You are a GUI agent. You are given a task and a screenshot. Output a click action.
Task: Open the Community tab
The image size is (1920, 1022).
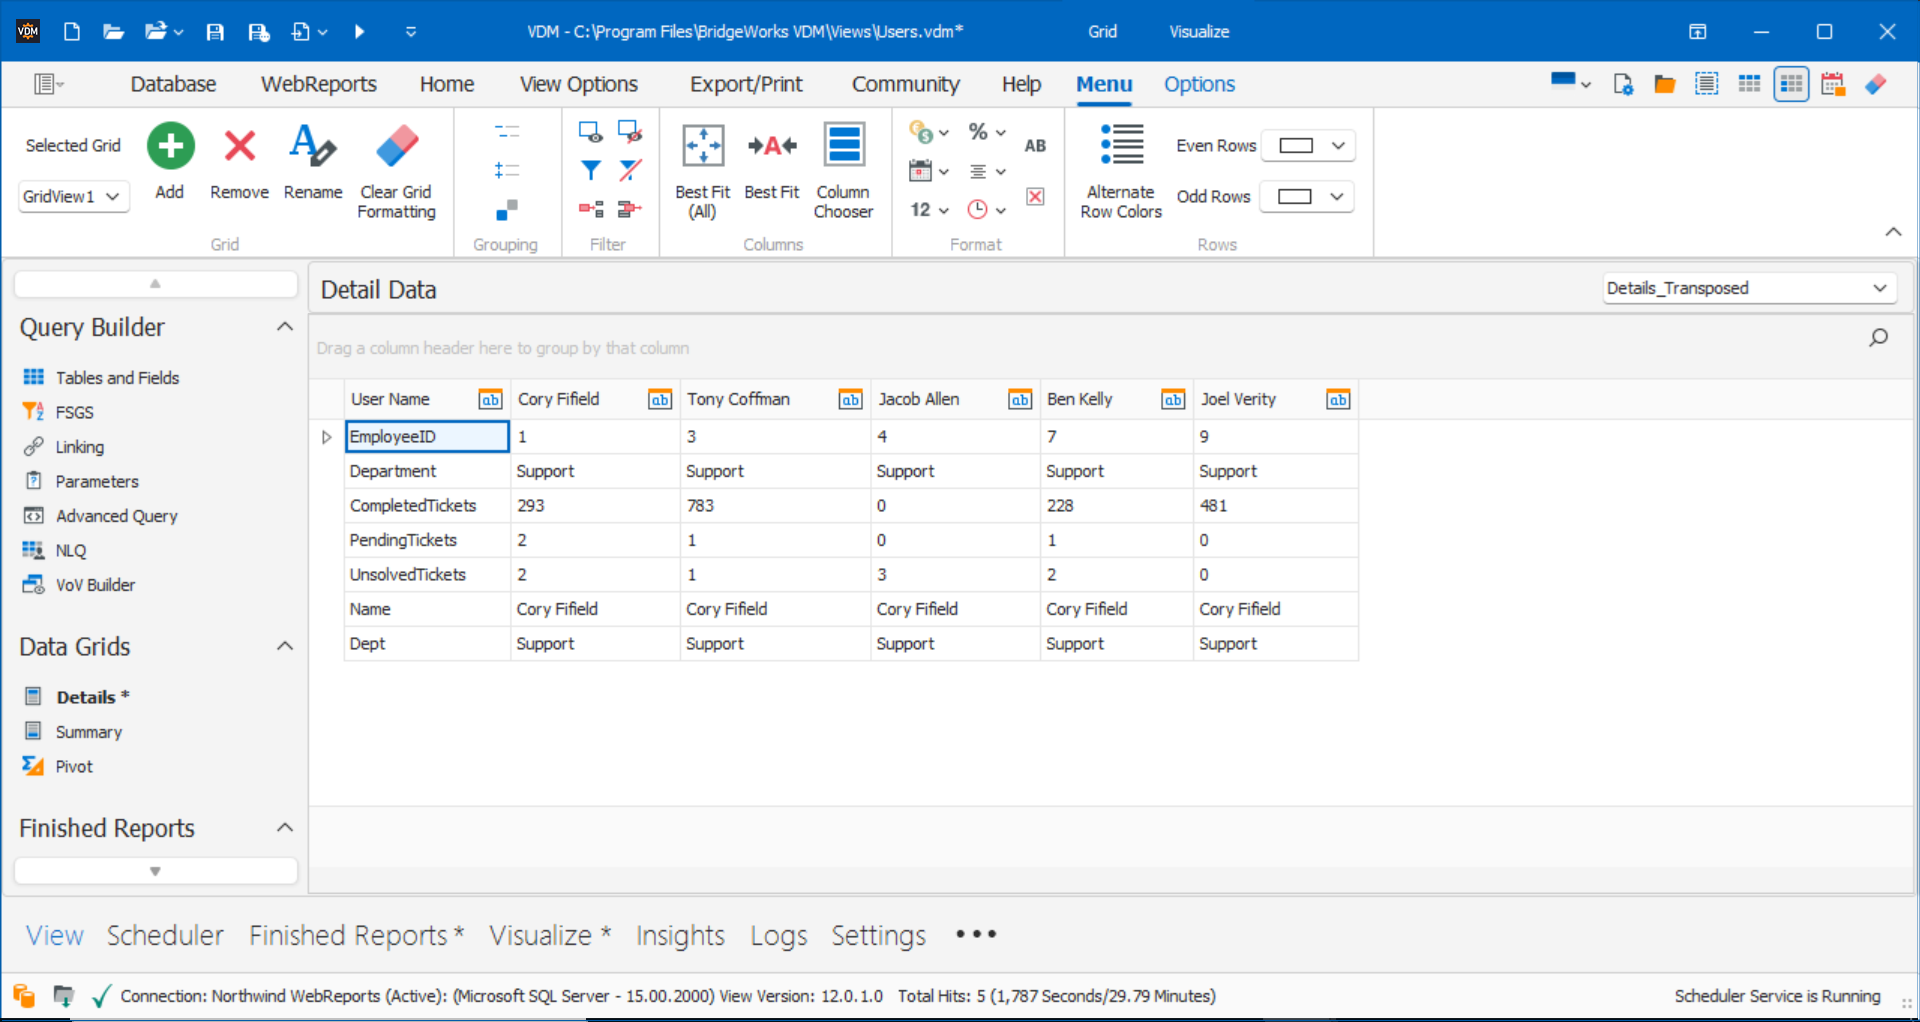point(905,84)
